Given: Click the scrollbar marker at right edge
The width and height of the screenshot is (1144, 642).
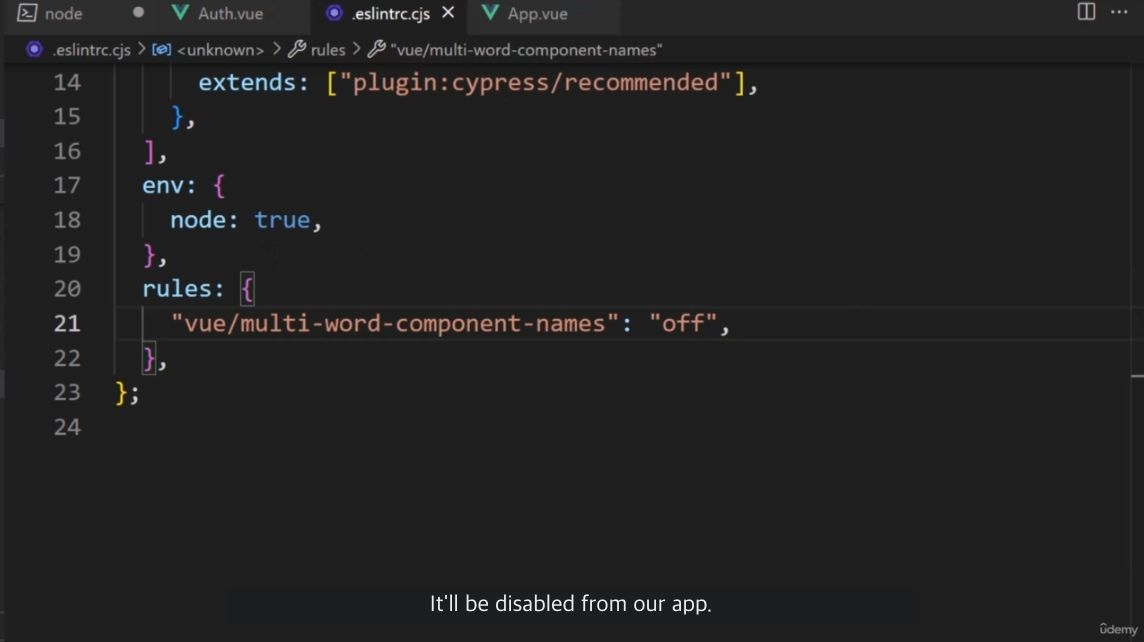Looking at the screenshot, I should pos(1137,376).
